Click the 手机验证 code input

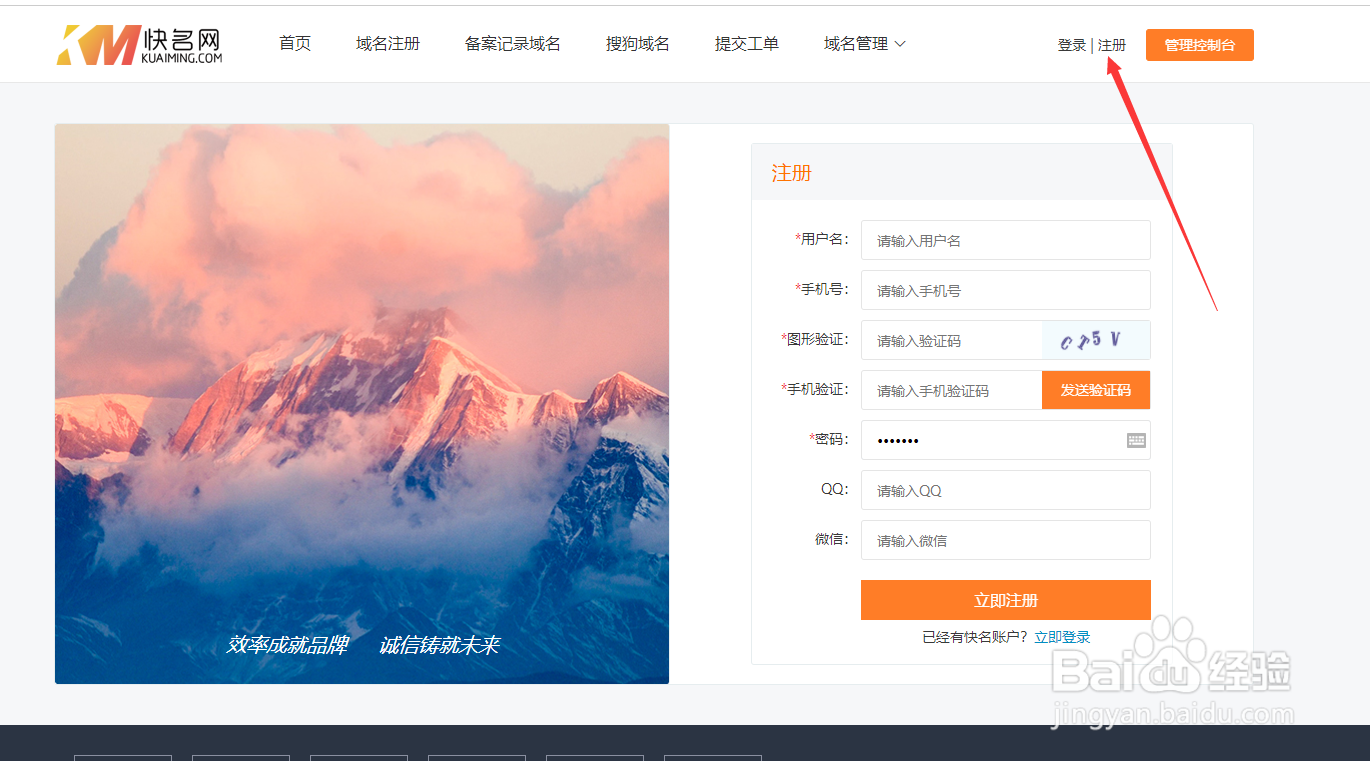pyautogui.click(x=952, y=390)
